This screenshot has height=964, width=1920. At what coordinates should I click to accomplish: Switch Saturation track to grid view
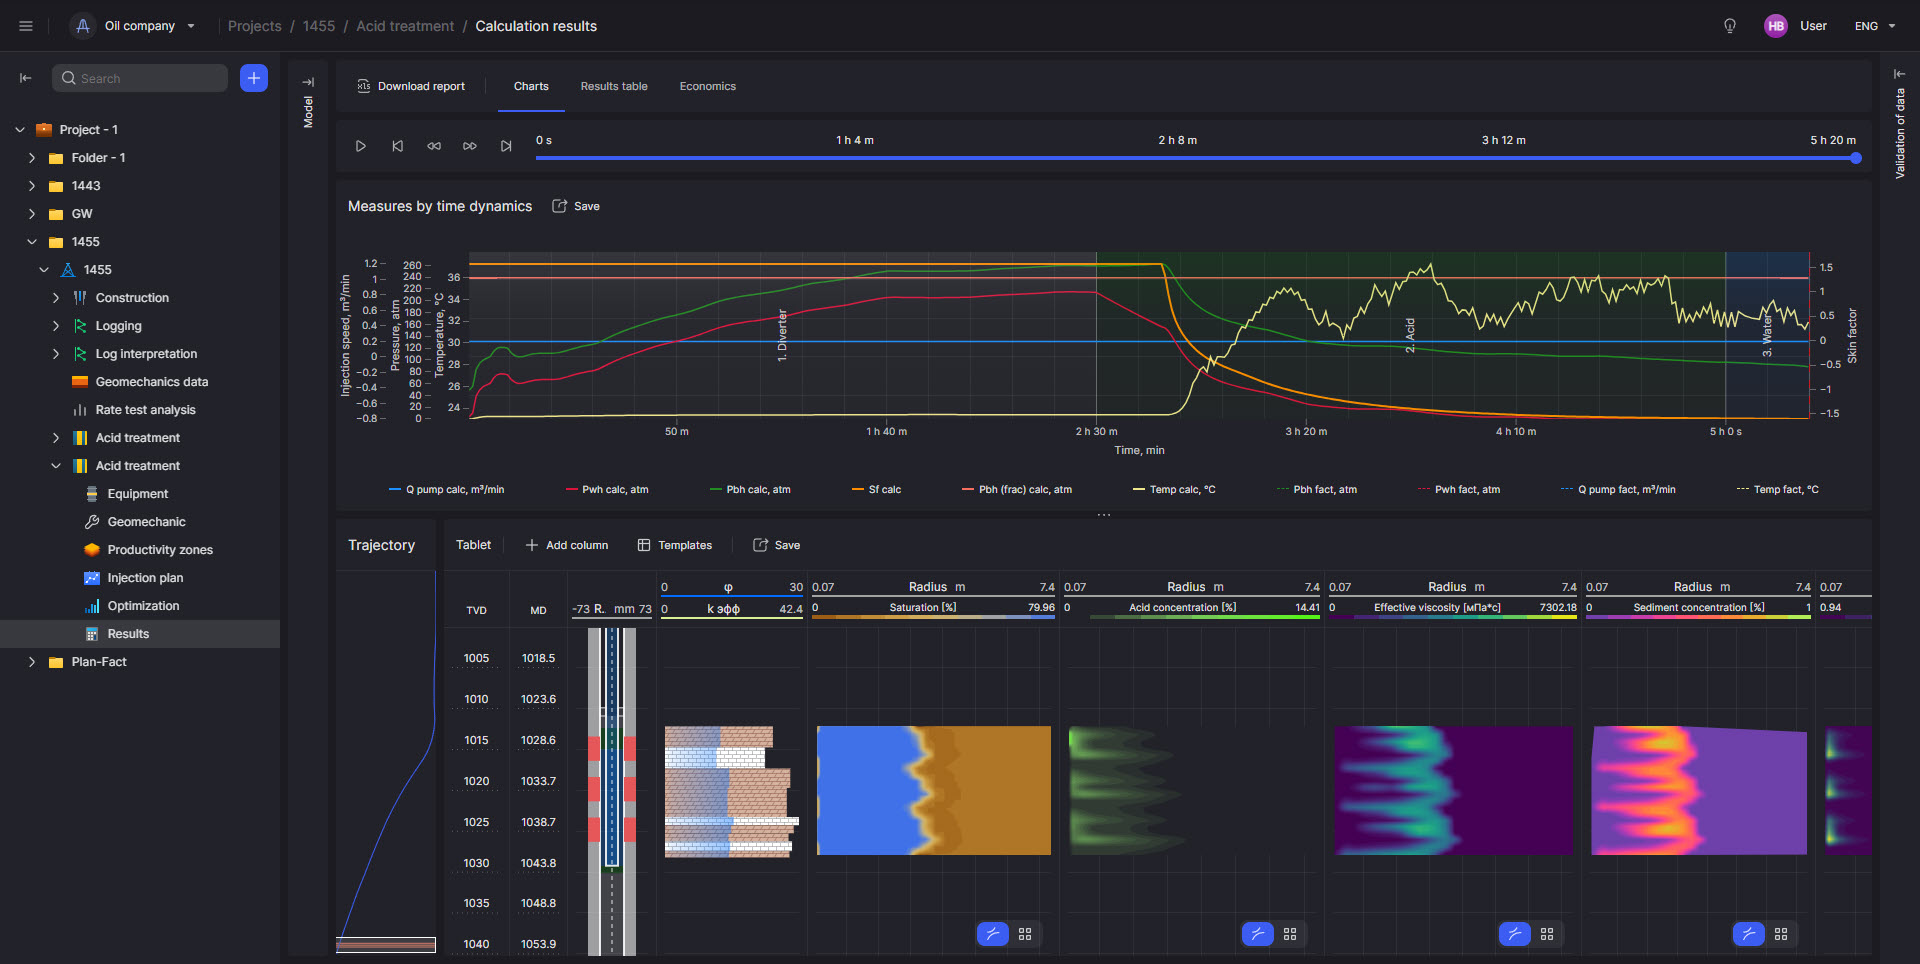point(1025,934)
